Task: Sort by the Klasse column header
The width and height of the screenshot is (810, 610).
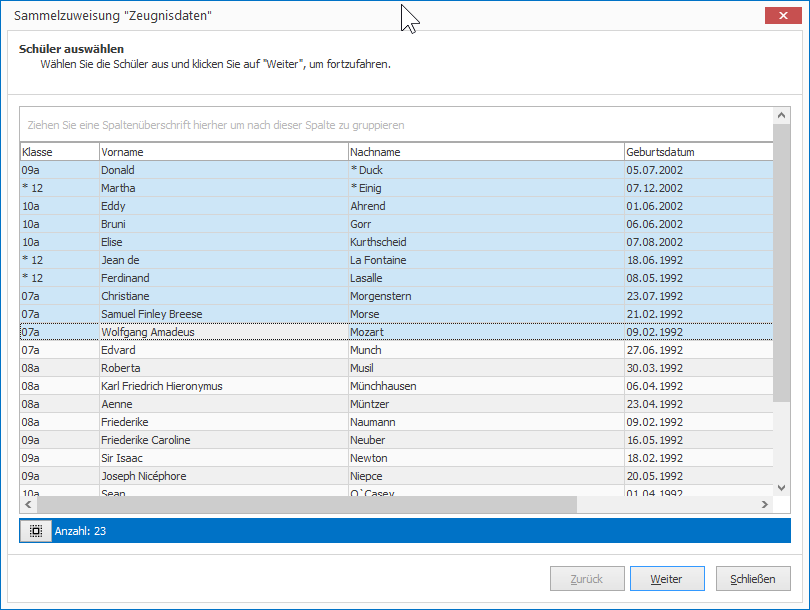Action: pyautogui.click(x=59, y=152)
